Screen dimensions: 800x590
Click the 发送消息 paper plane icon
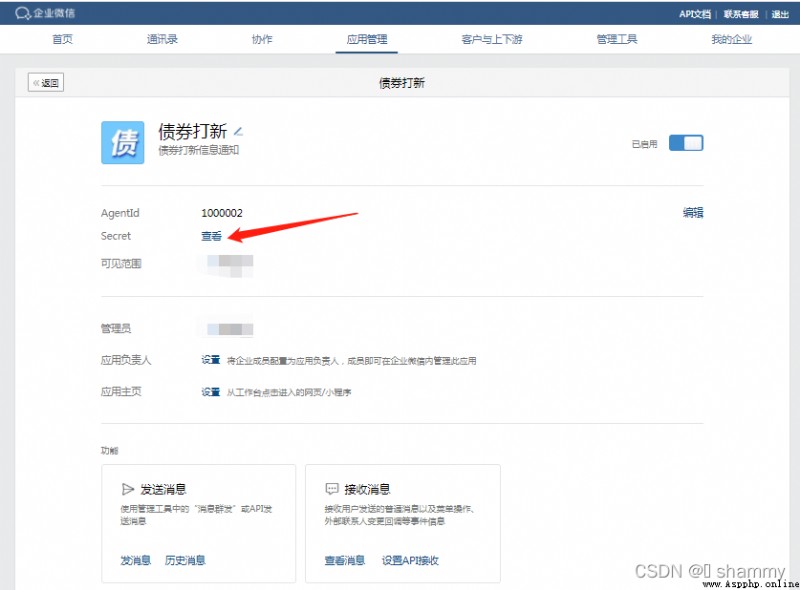(x=127, y=489)
